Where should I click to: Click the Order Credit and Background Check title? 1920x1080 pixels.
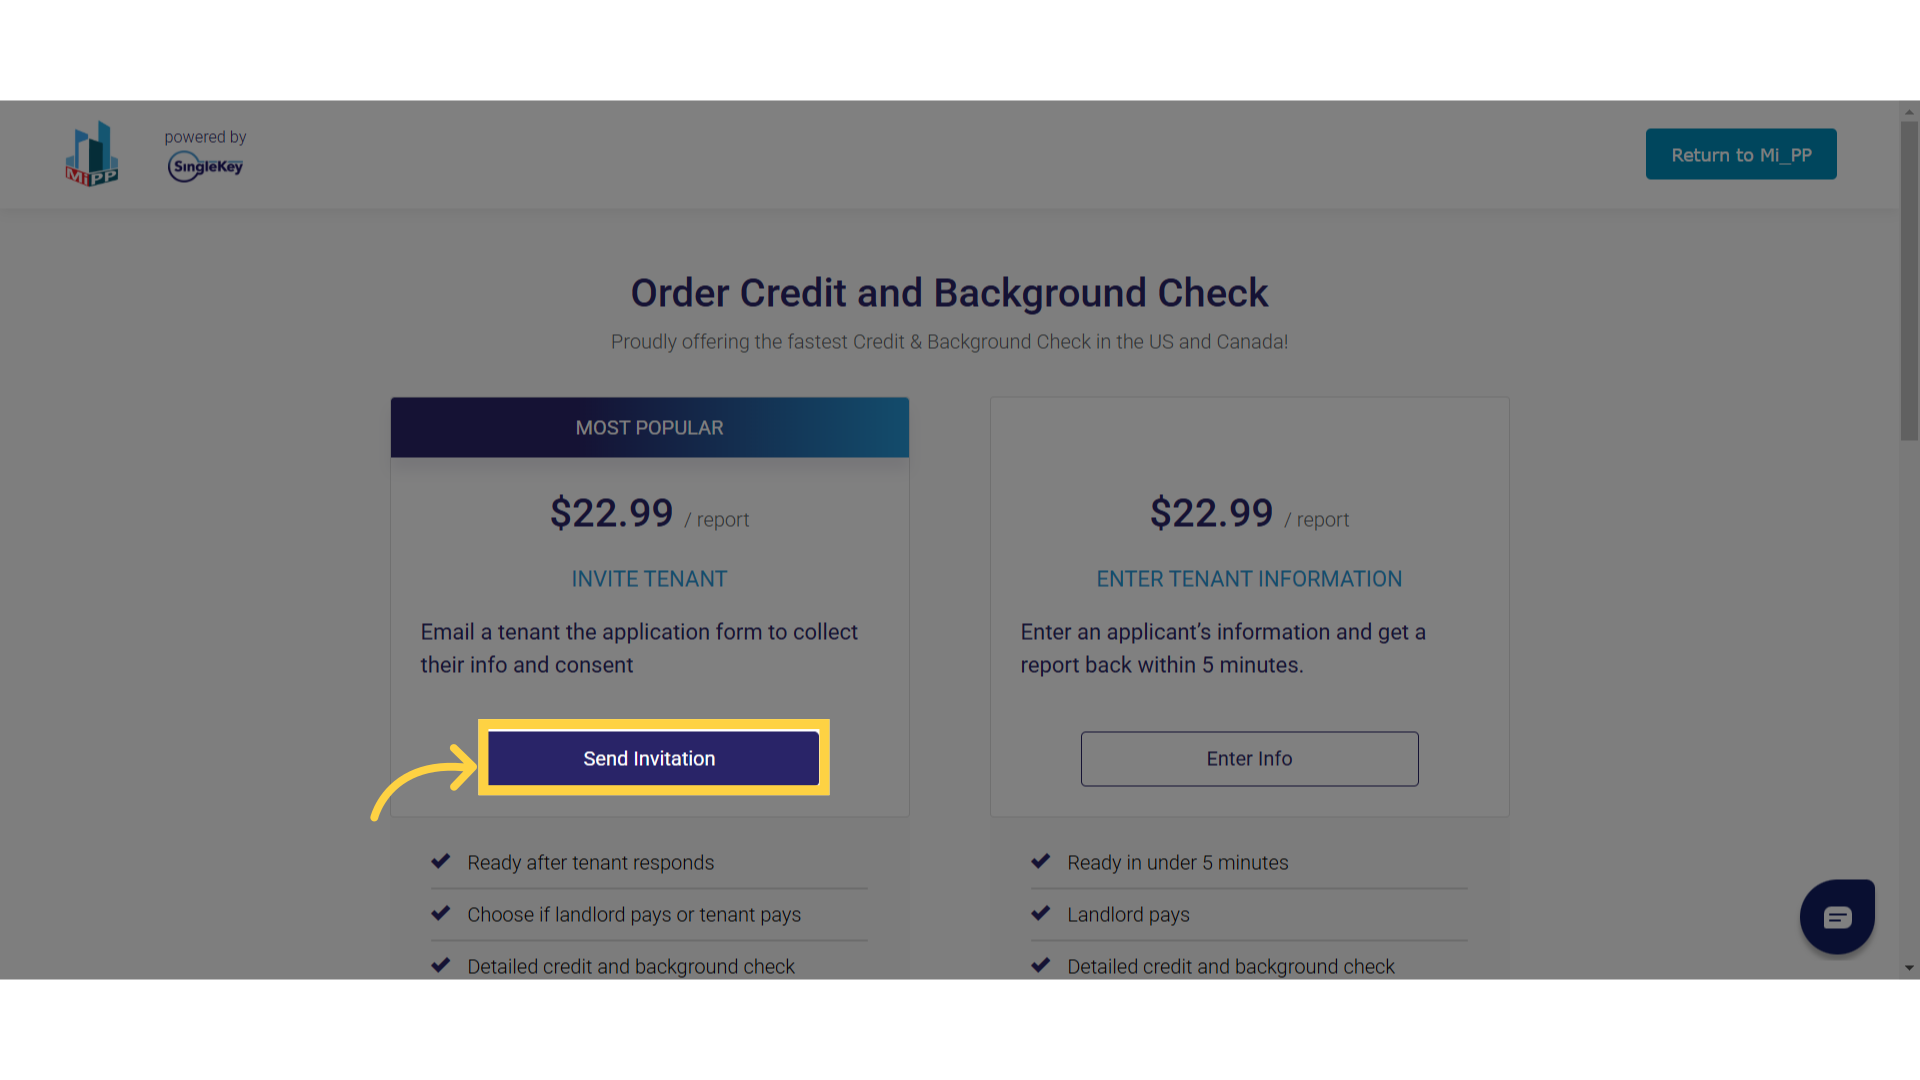[949, 293]
